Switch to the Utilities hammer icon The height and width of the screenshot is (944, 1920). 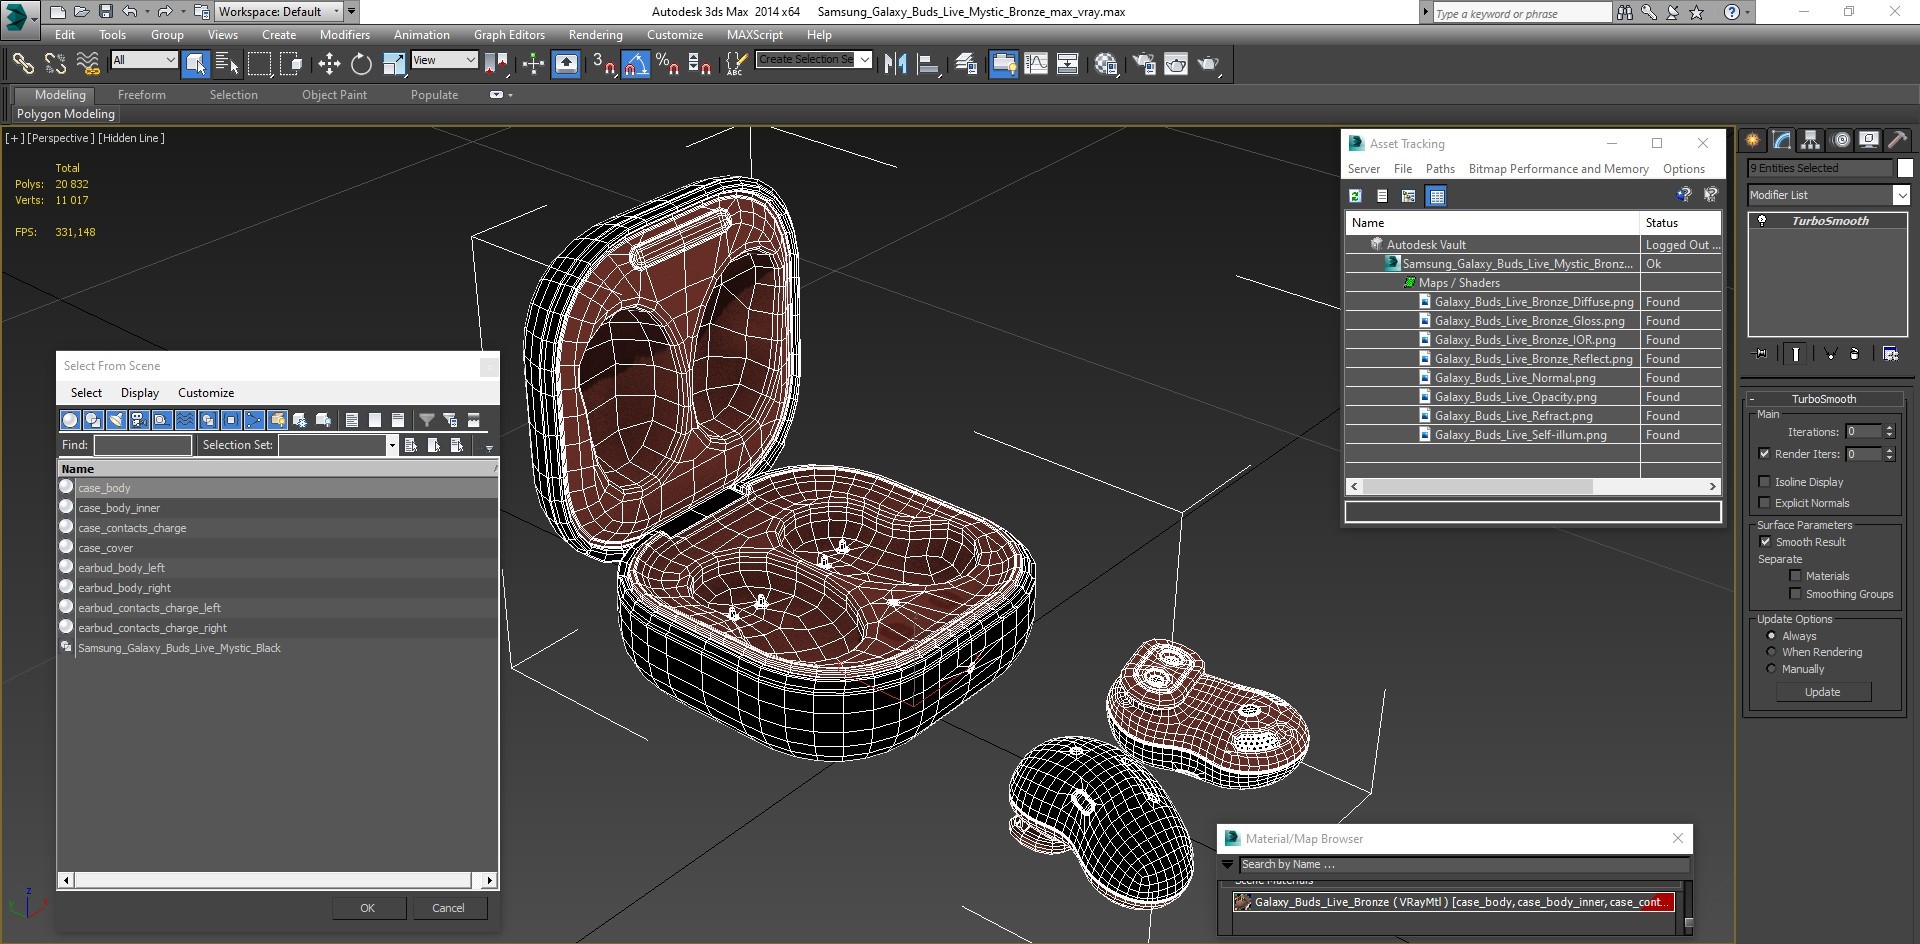pyautogui.click(x=1897, y=140)
